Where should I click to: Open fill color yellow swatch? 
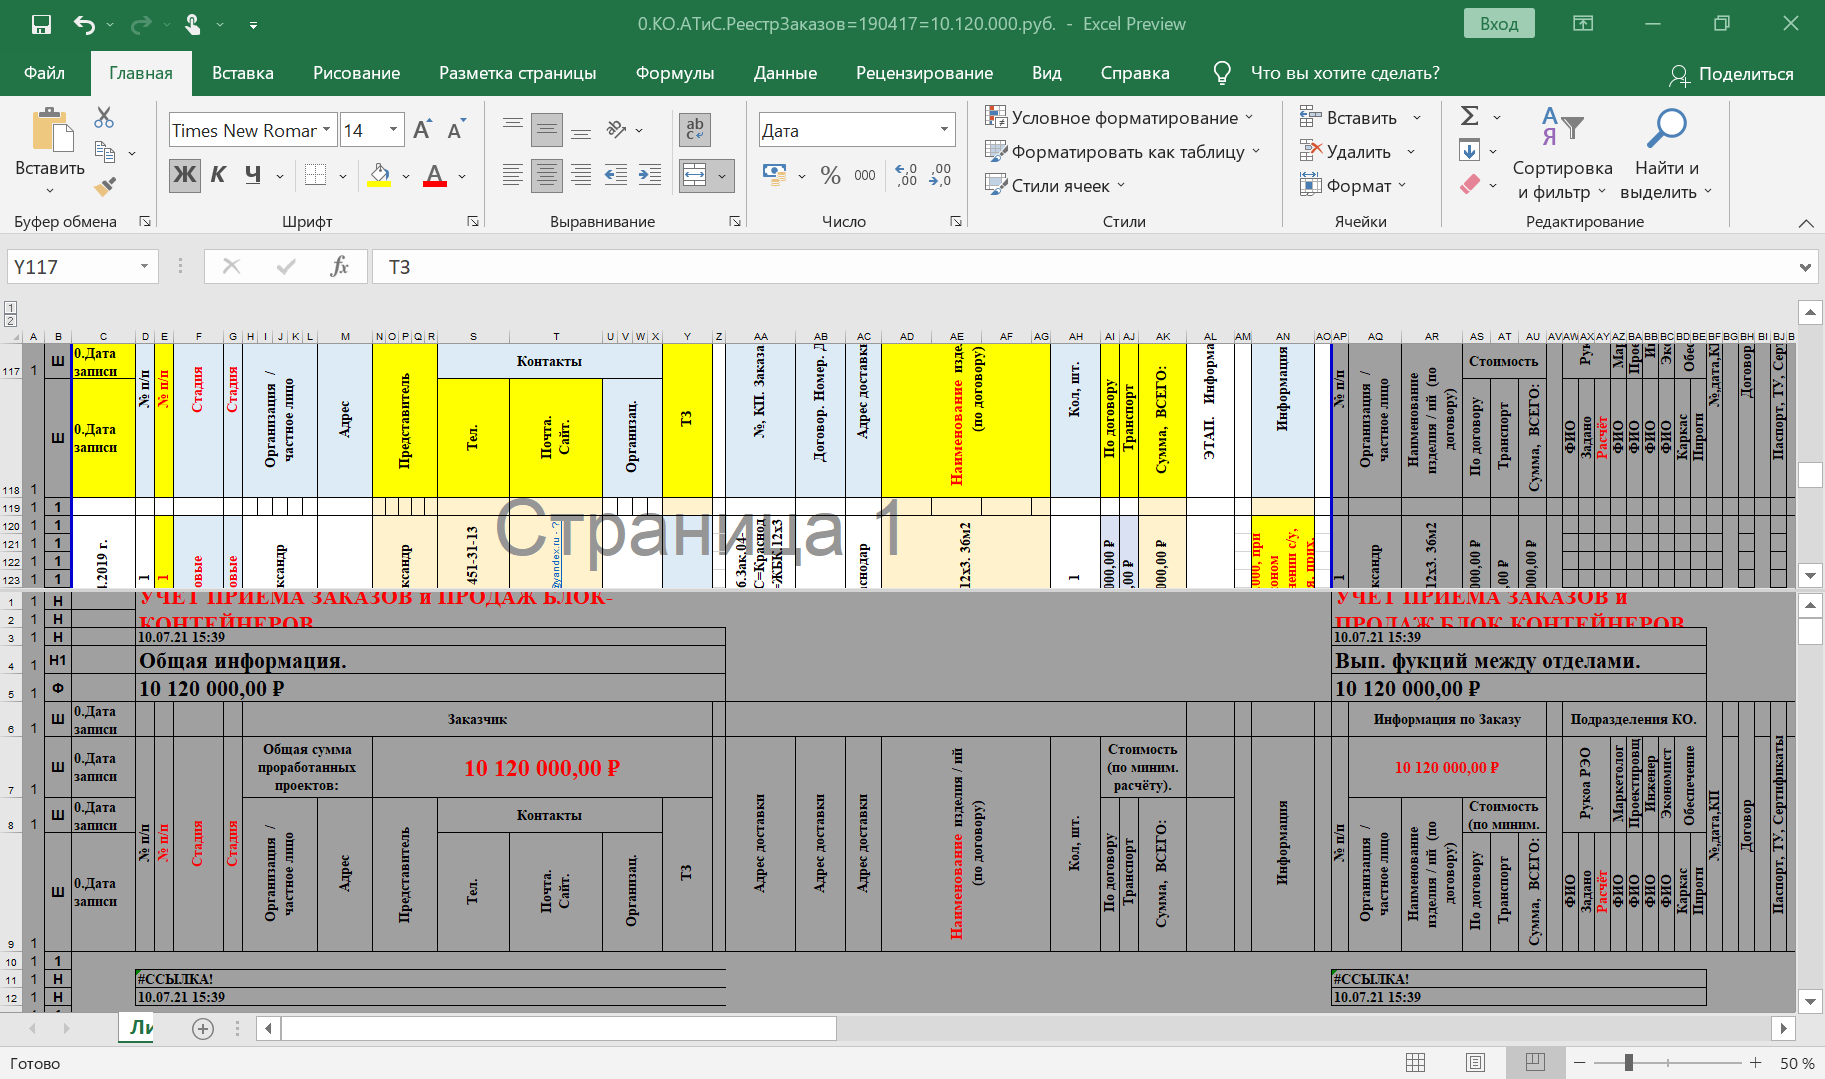(x=379, y=175)
